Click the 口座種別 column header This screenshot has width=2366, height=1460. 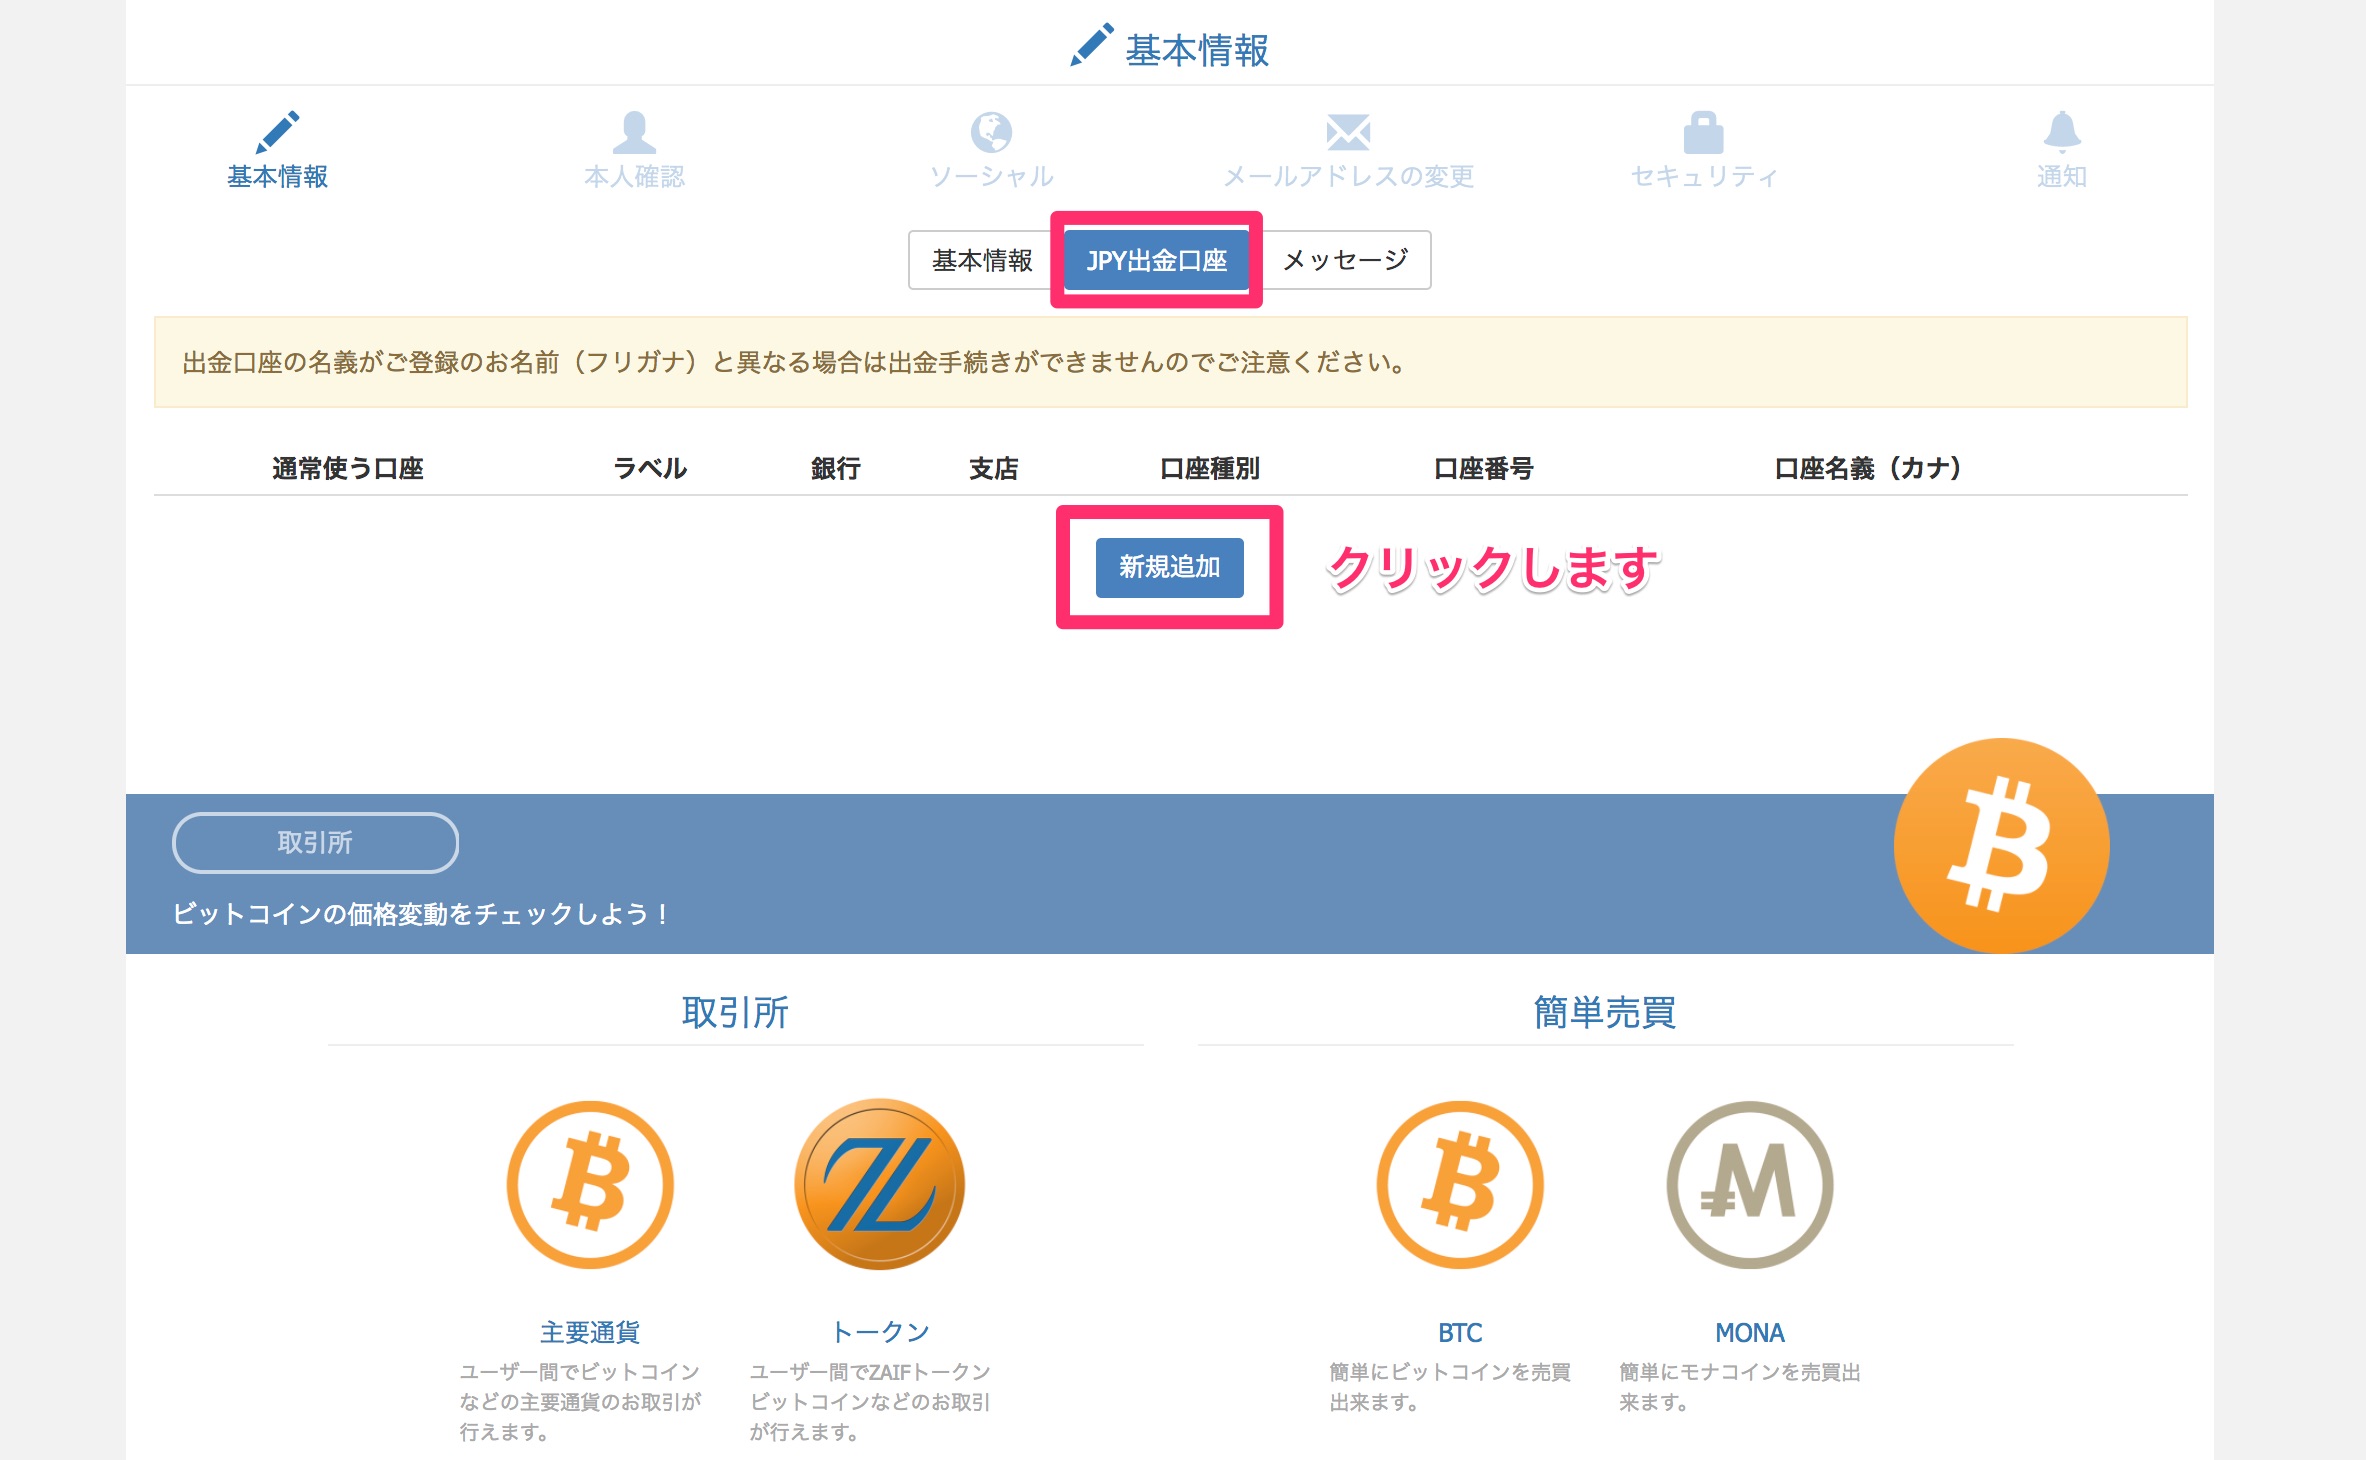click(x=1209, y=468)
